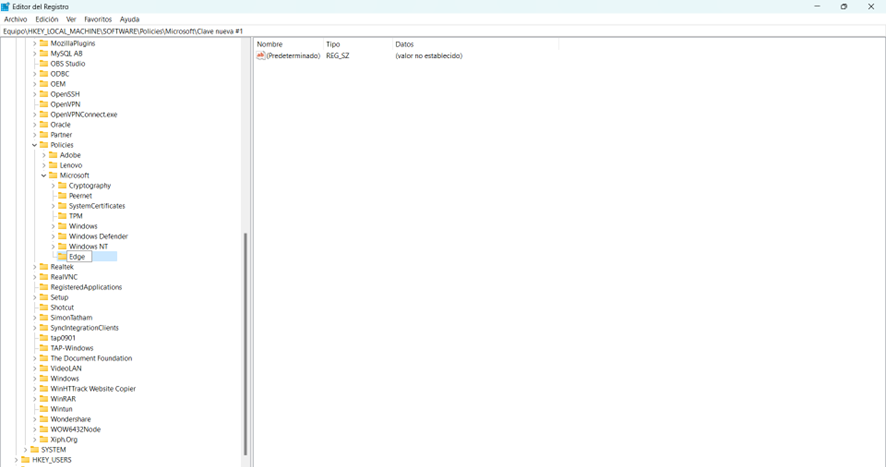886x467 pixels.
Task: Click the ODBC folder icon
Action: pos(44,73)
